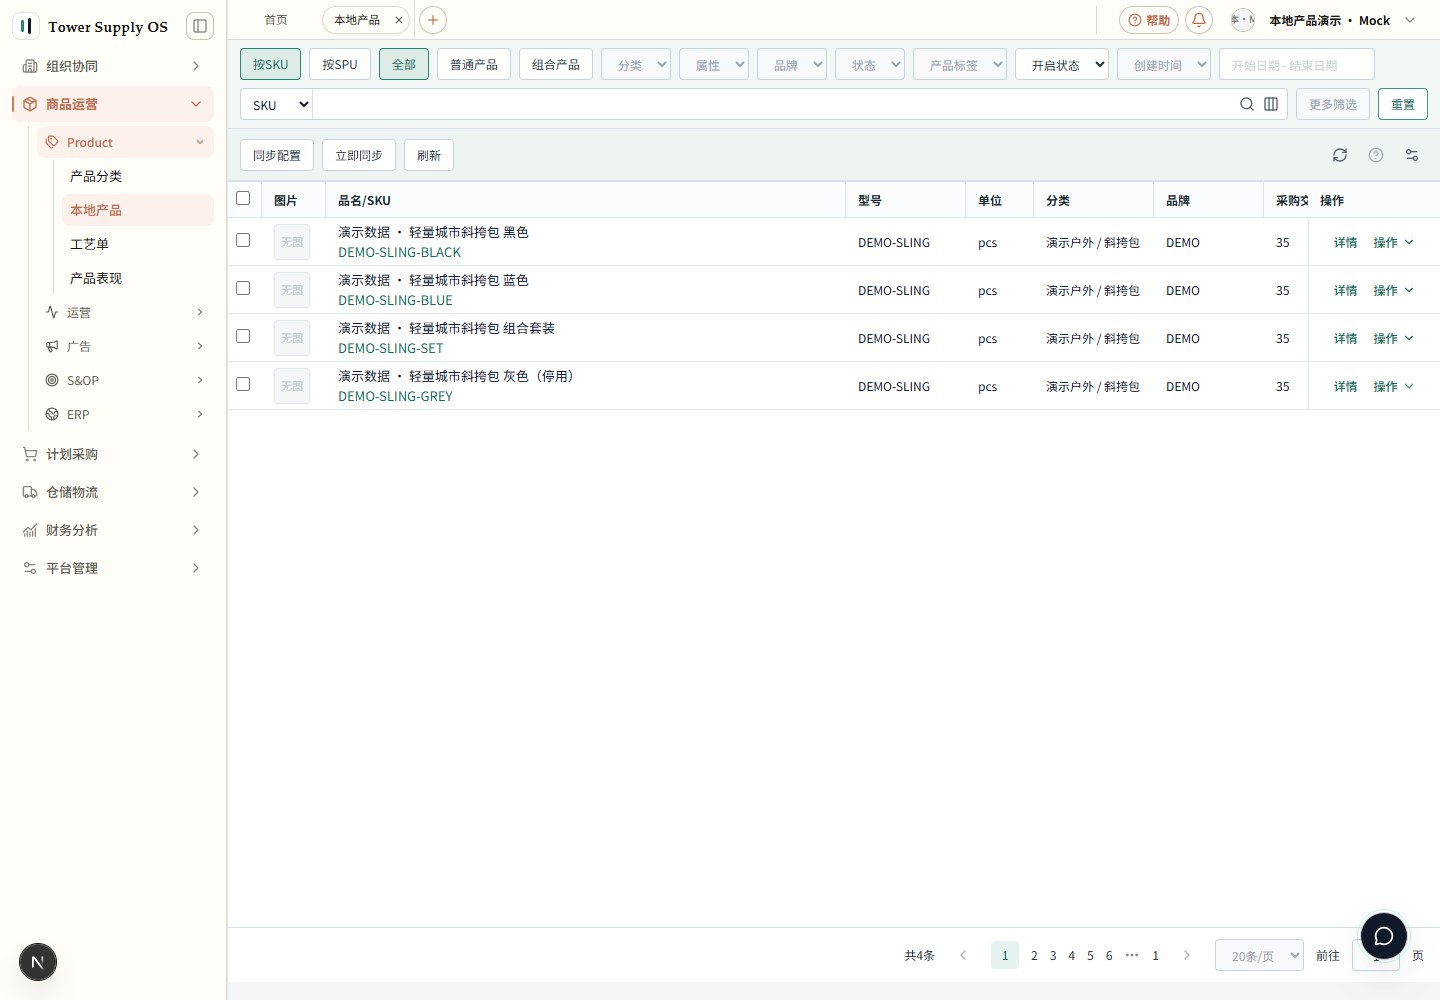Check the DEMO-SLING-SET row checkbox
Image resolution: width=1440 pixels, height=1000 pixels.
pyautogui.click(x=243, y=336)
